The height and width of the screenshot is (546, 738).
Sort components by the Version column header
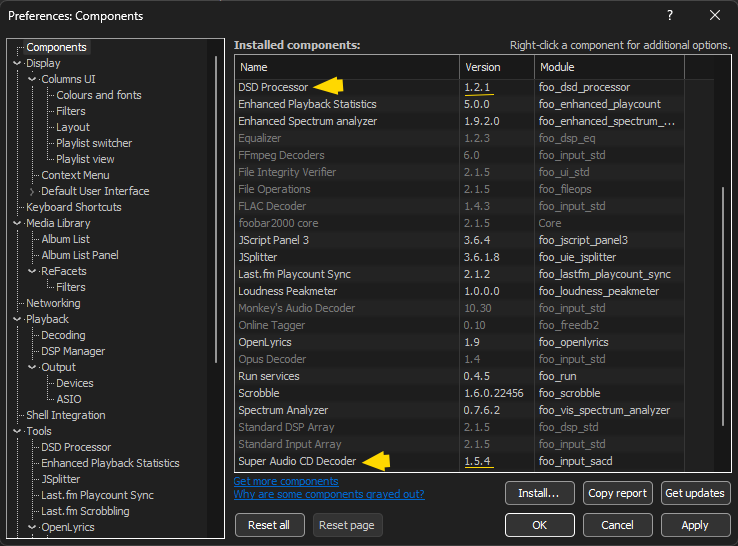click(x=496, y=67)
